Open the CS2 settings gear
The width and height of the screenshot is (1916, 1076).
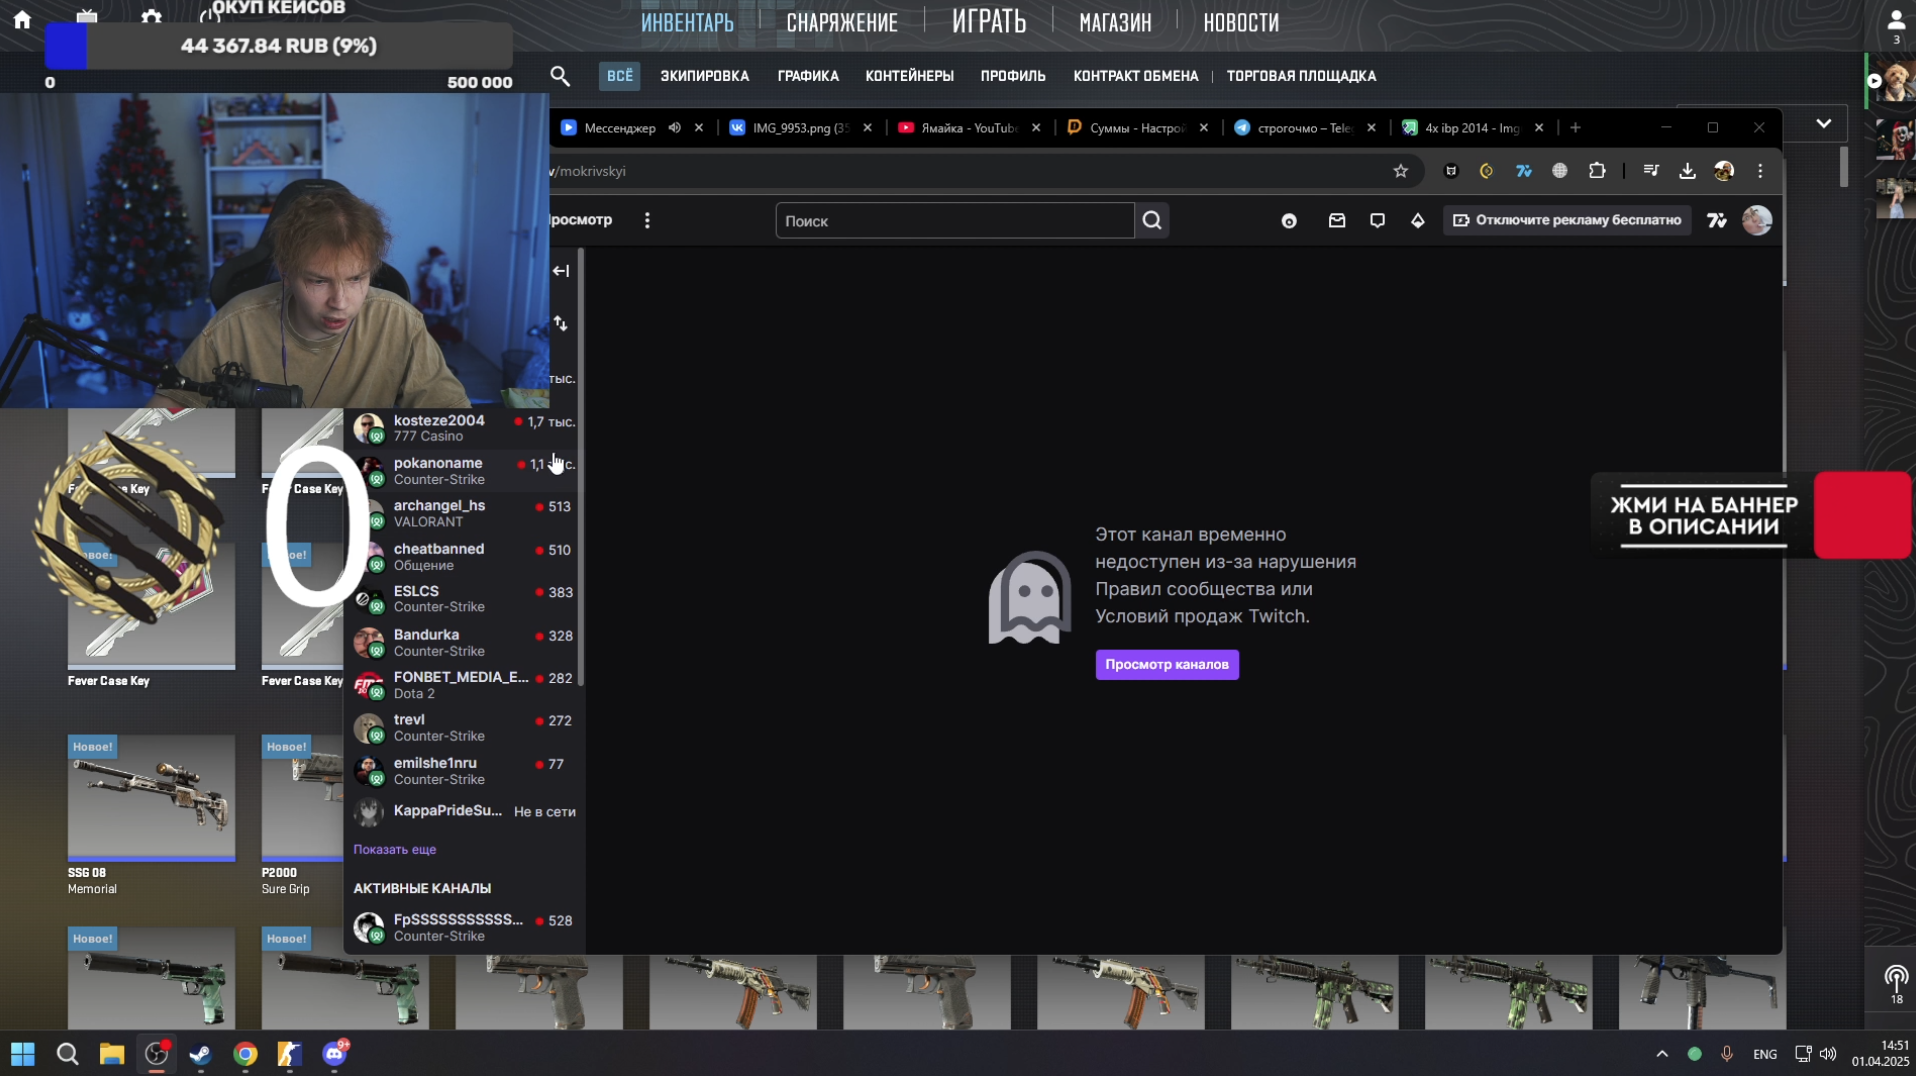[151, 17]
